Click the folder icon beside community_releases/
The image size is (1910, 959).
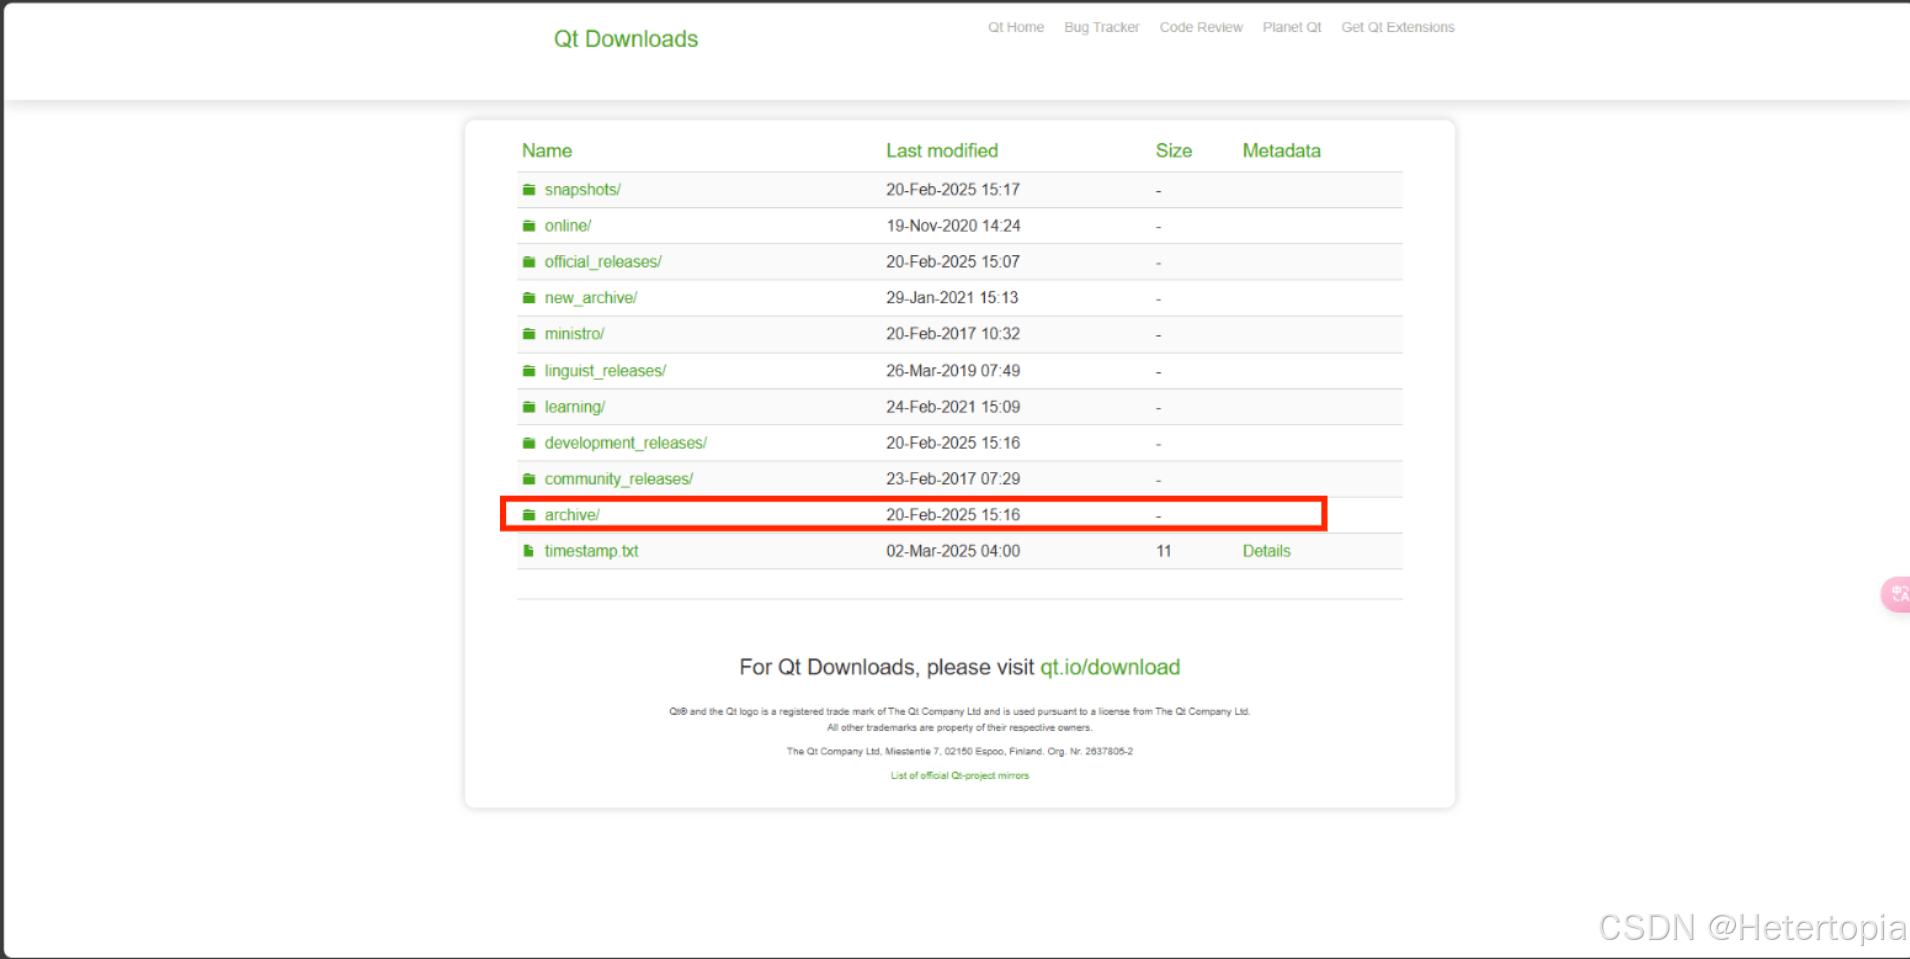click(529, 479)
